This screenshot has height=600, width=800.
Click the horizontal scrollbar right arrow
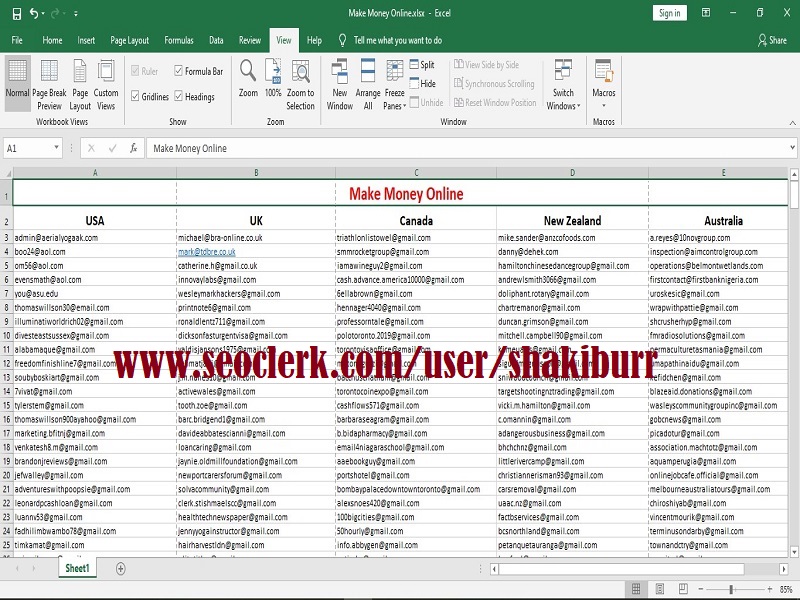click(784, 569)
